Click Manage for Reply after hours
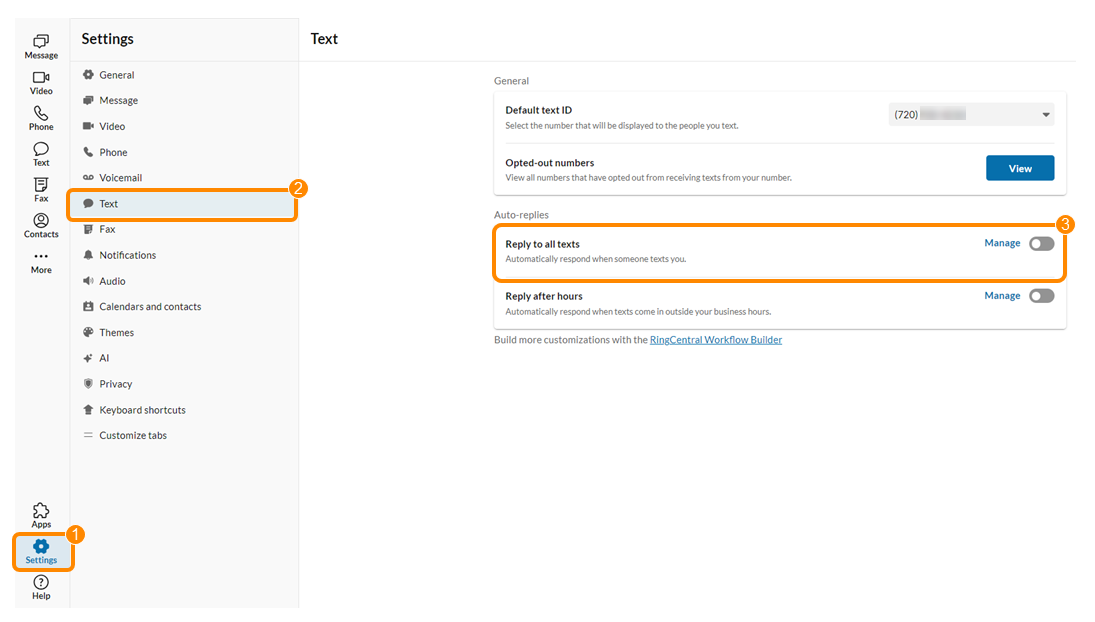The height and width of the screenshot is (622, 1095). point(1002,296)
